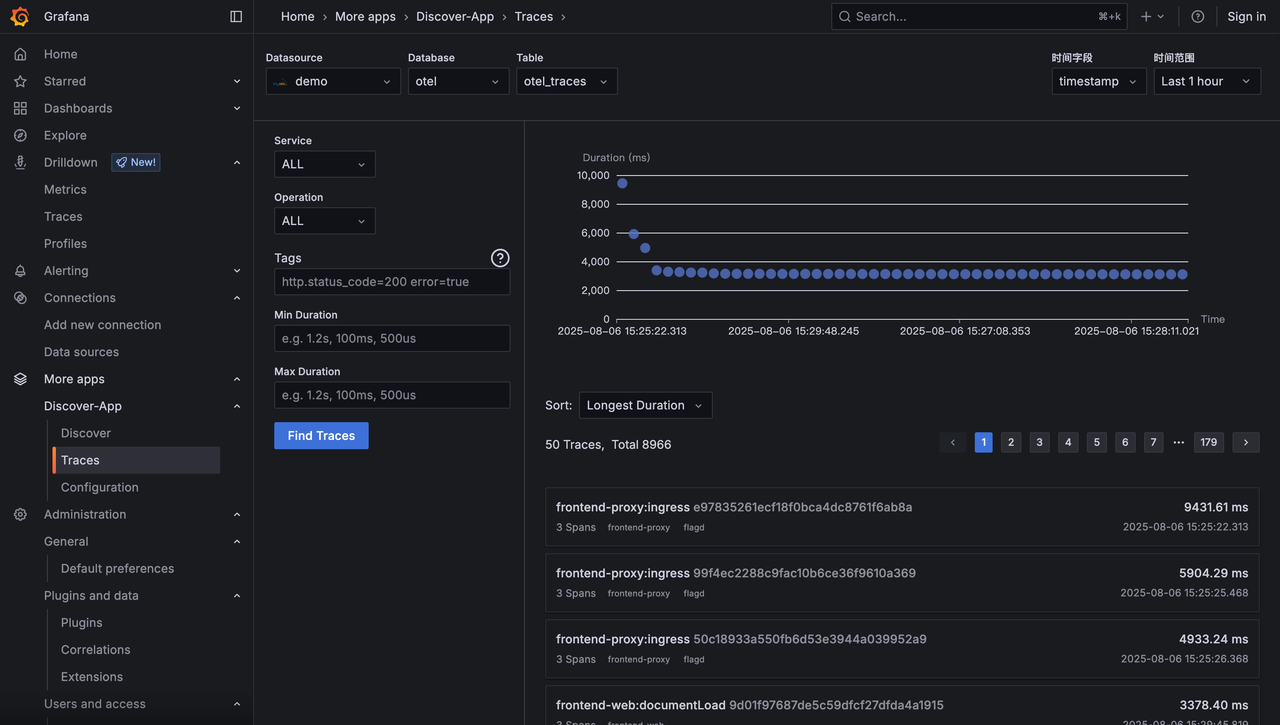Open Discover under Discover-App
The image size is (1280, 725).
86,433
